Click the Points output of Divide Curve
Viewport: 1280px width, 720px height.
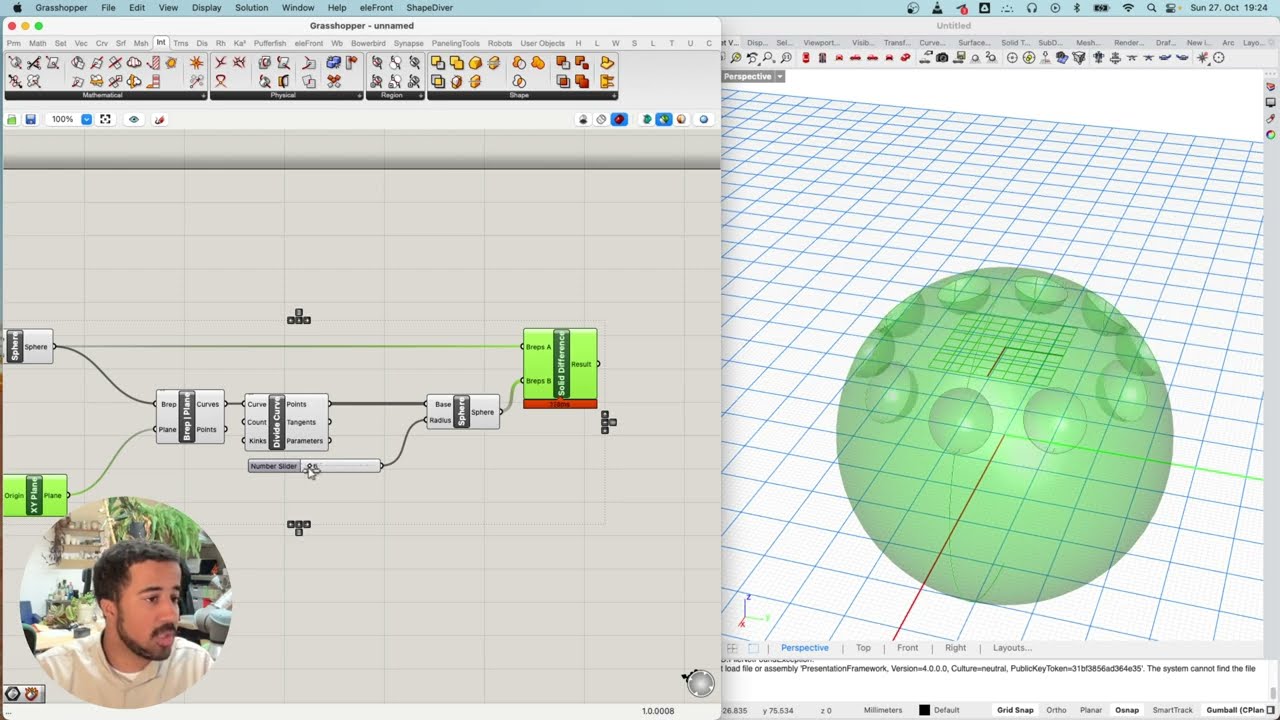tap(297, 404)
